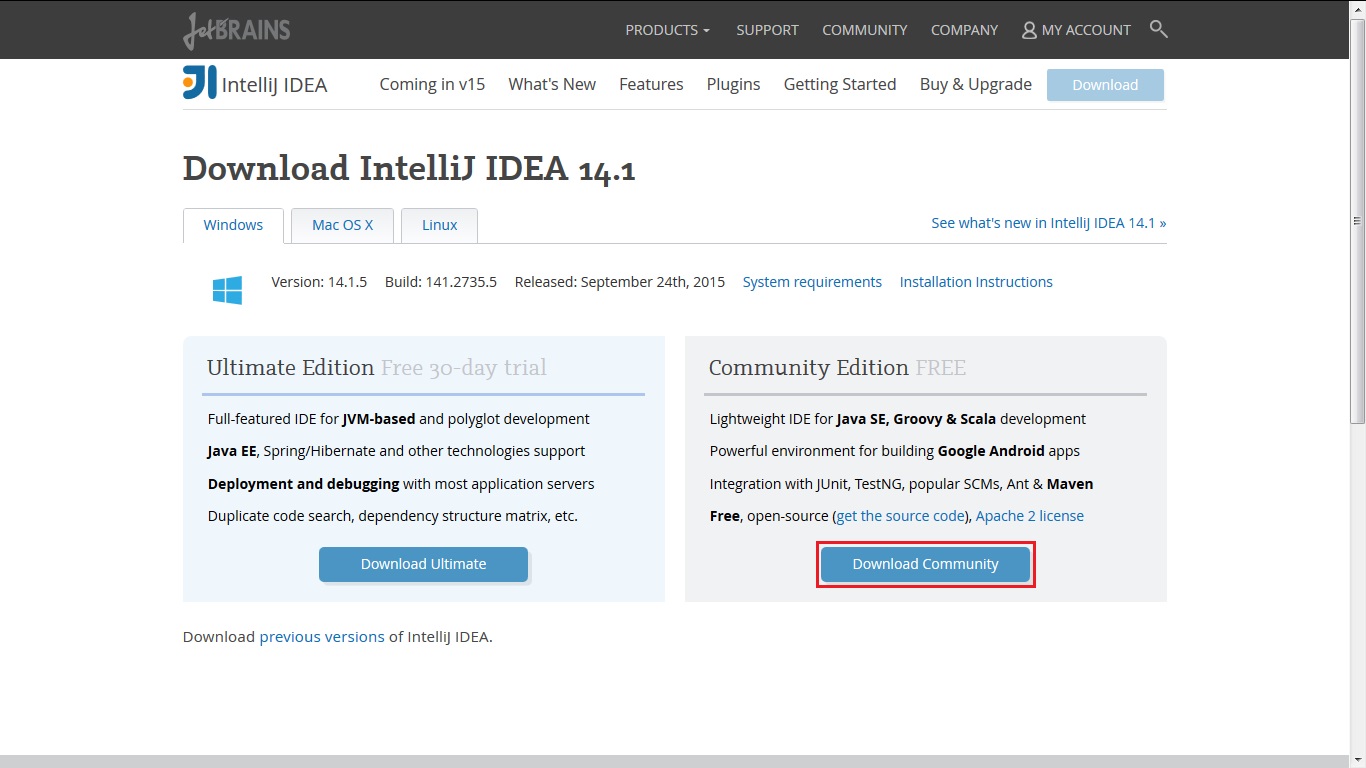Open the Installation Instructions link

[x=976, y=282]
